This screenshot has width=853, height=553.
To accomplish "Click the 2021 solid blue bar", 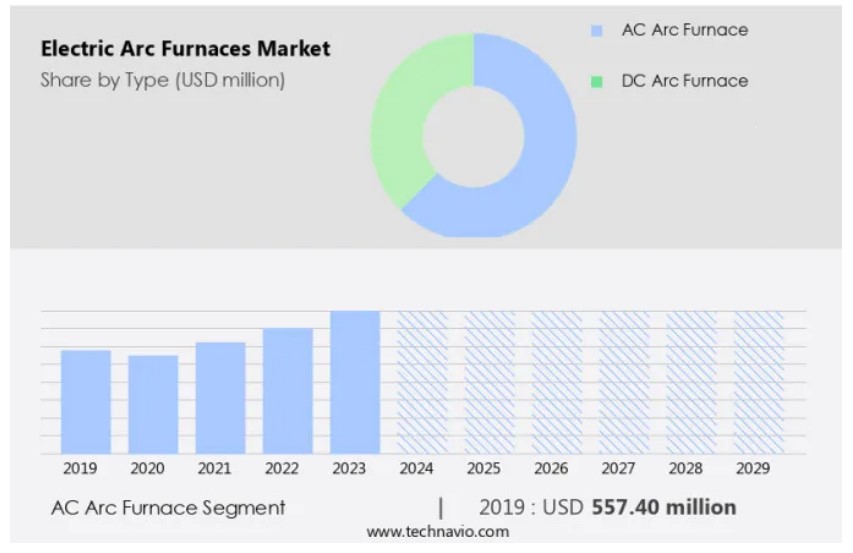I will [x=220, y=398].
